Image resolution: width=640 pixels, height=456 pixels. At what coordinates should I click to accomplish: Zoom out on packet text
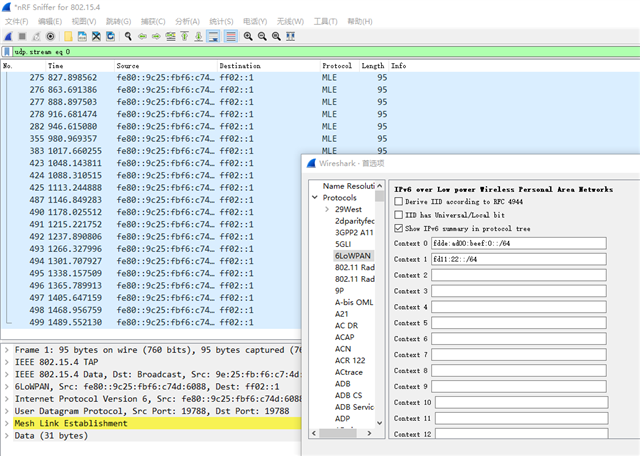(x=262, y=37)
